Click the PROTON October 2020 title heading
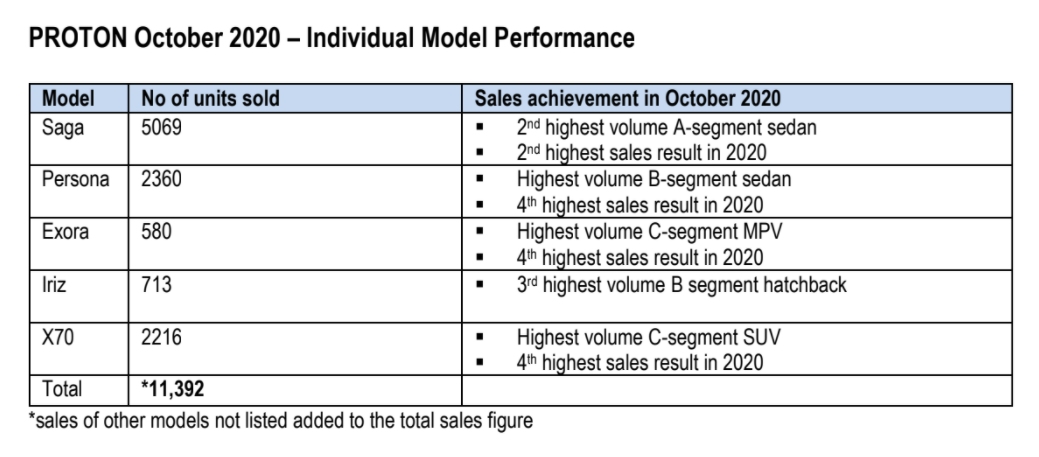This screenshot has width=1039, height=457. 332,39
